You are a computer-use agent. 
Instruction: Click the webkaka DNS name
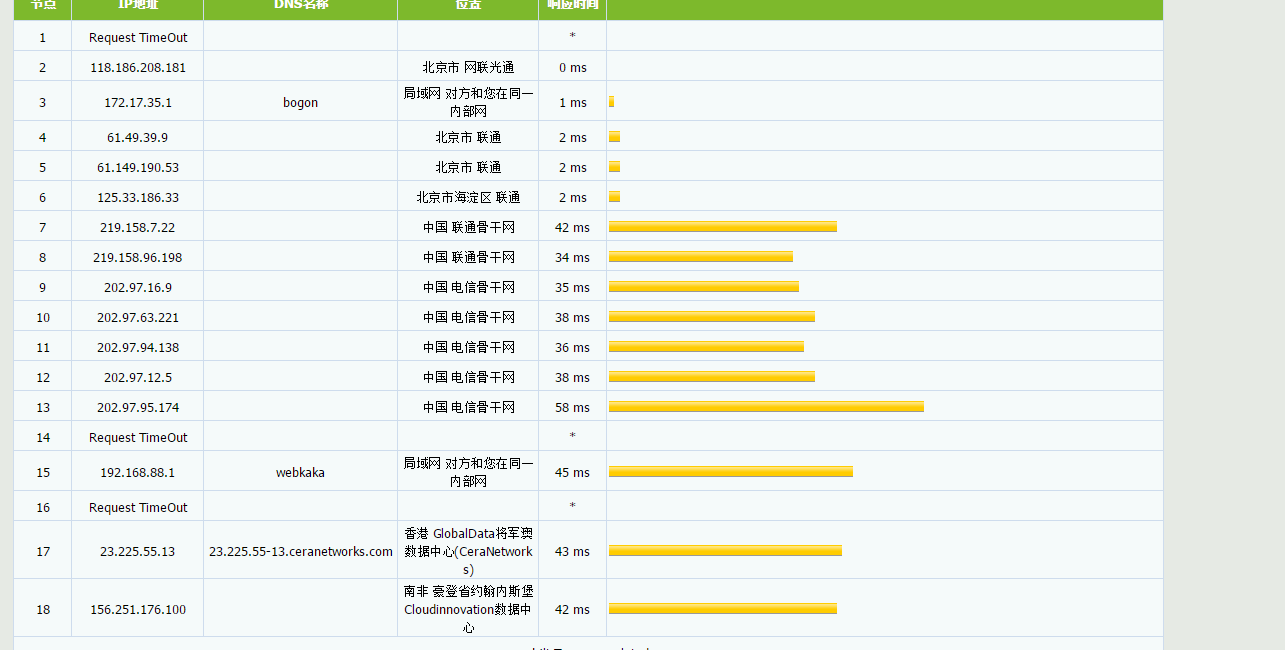300,472
